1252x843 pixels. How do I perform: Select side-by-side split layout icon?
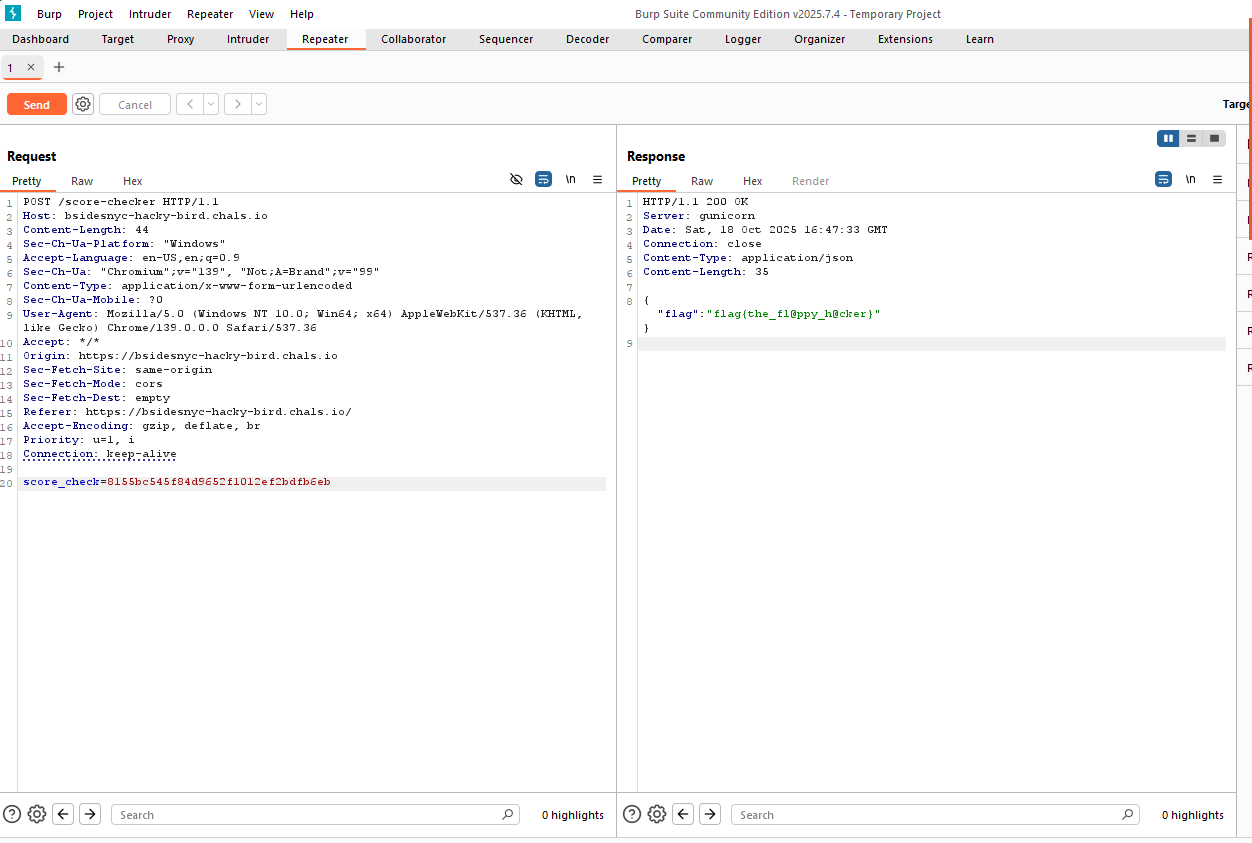coord(1167,139)
